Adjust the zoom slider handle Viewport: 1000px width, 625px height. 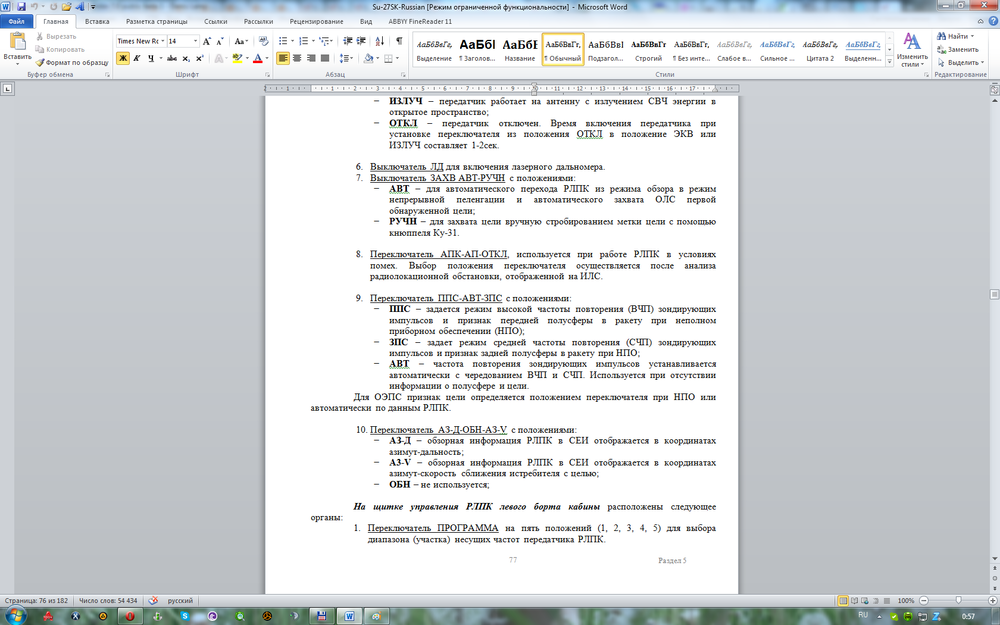click(x=959, y=601)
